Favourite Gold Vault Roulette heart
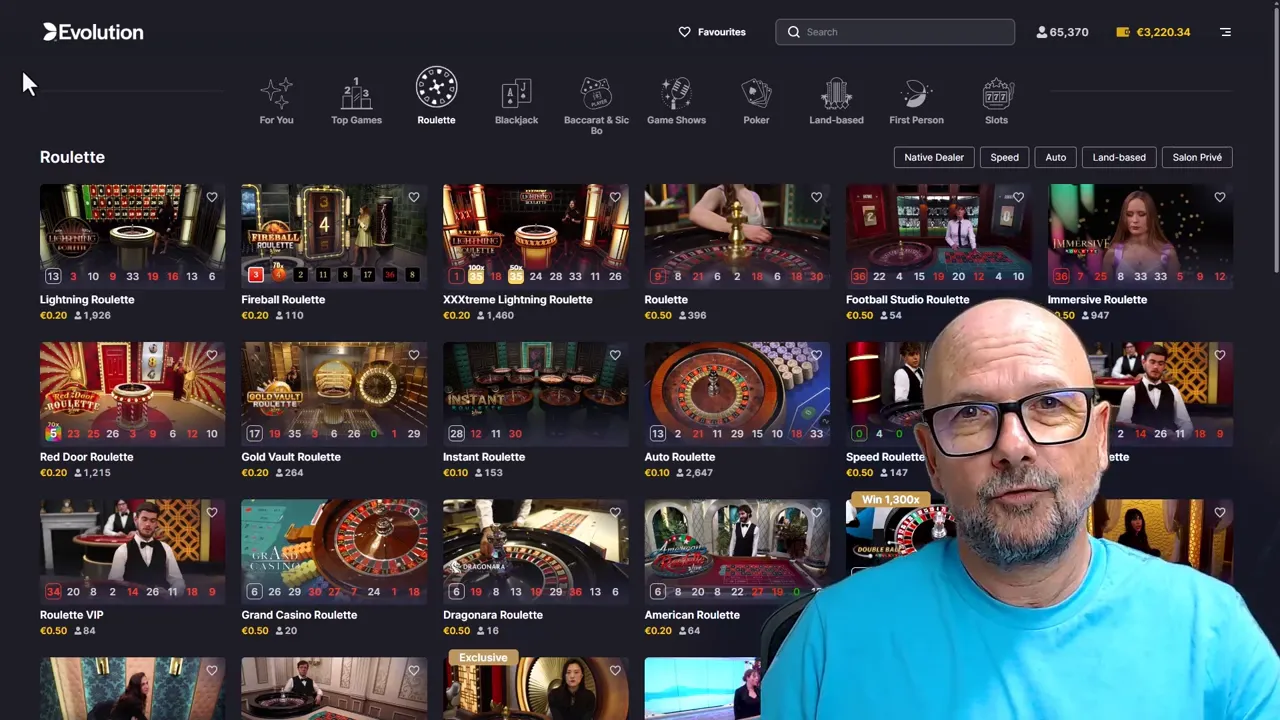This screenshot has height=720, width=1280. 414,355
